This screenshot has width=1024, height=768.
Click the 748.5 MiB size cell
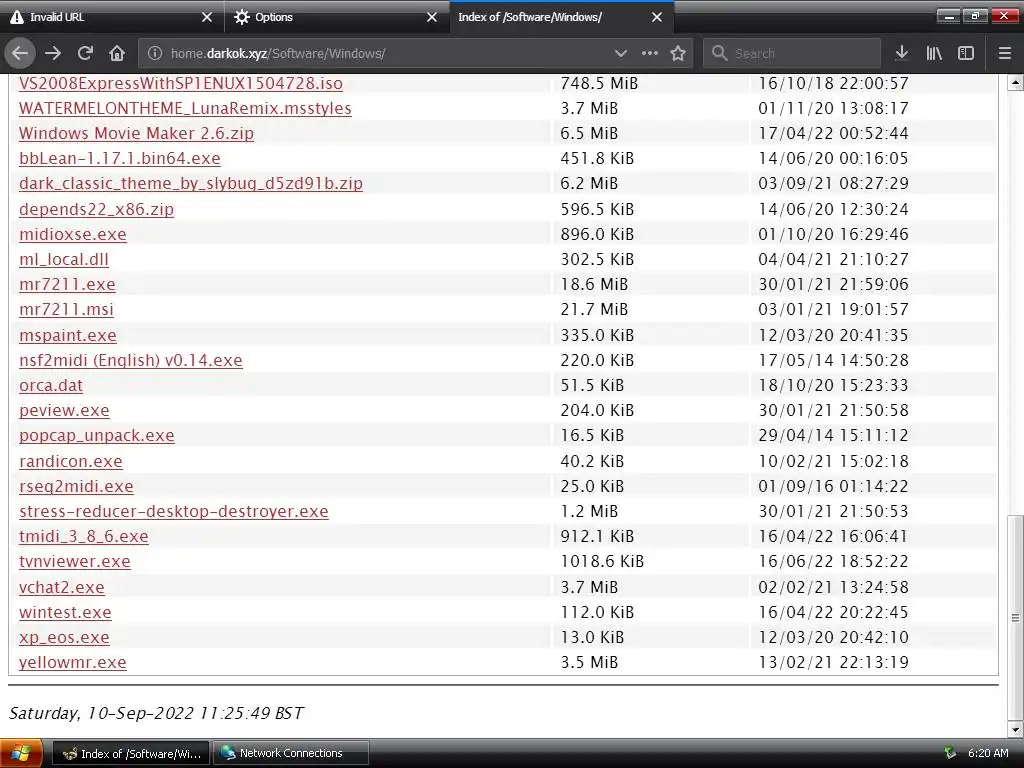[599, 84]
